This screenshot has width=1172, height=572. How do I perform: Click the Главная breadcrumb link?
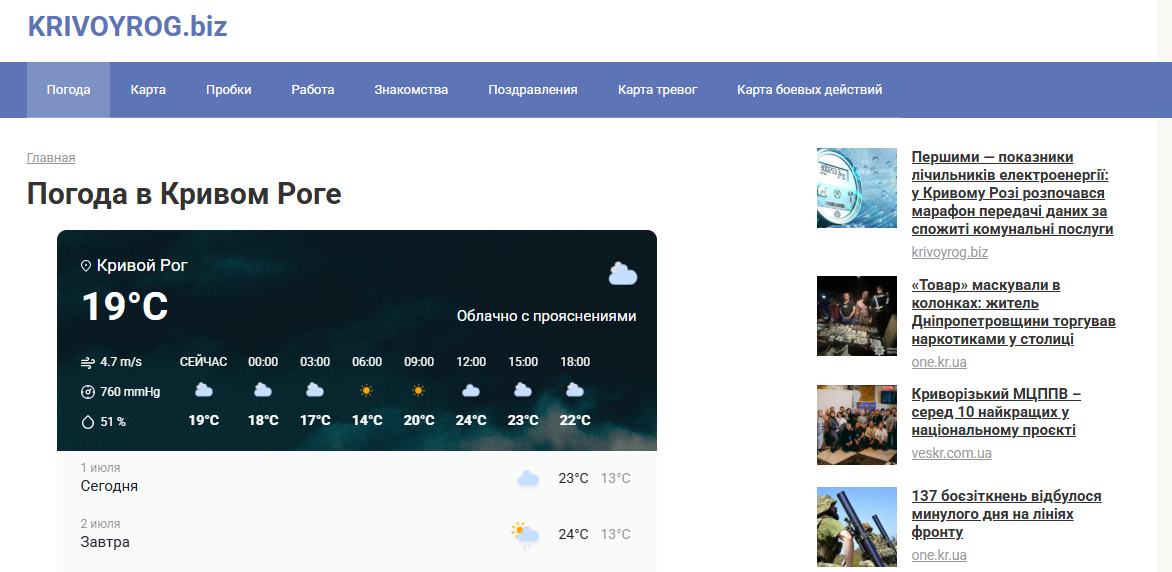tap(51, 158)
